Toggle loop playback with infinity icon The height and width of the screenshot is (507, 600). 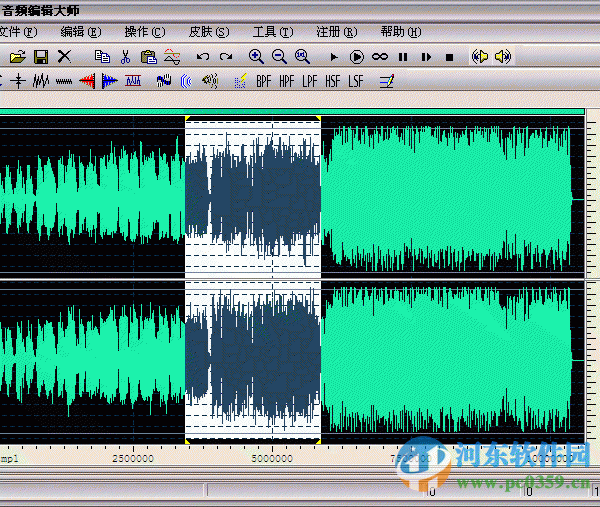click(380, 57)
